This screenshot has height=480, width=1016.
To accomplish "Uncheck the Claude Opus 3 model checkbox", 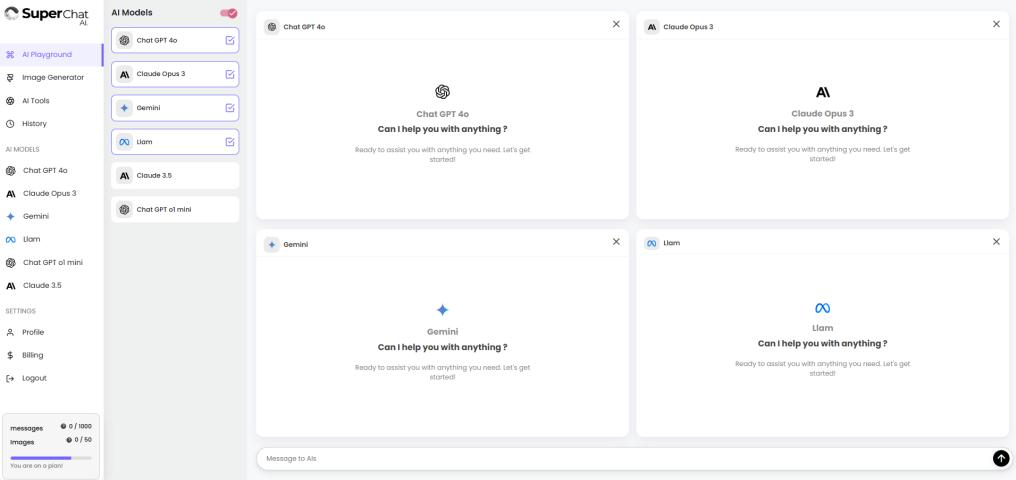I will (x=230, y=74).
